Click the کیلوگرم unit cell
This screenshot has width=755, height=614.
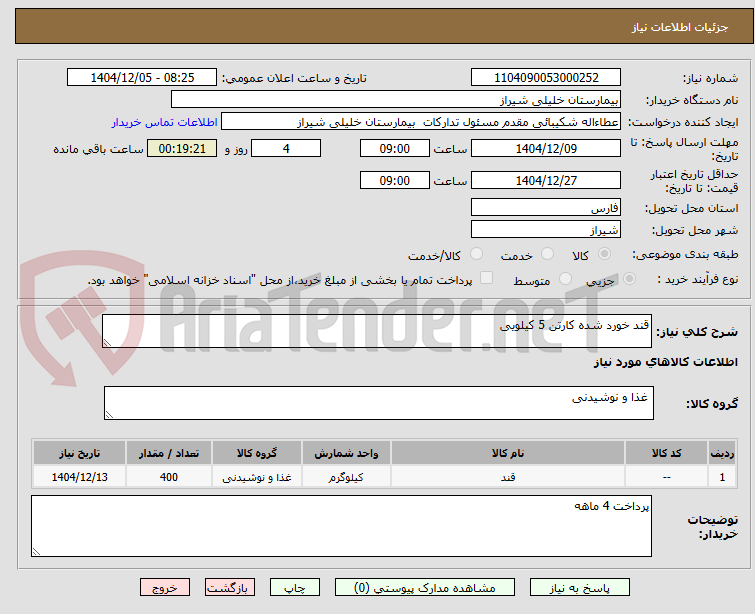tap(346, 477)
